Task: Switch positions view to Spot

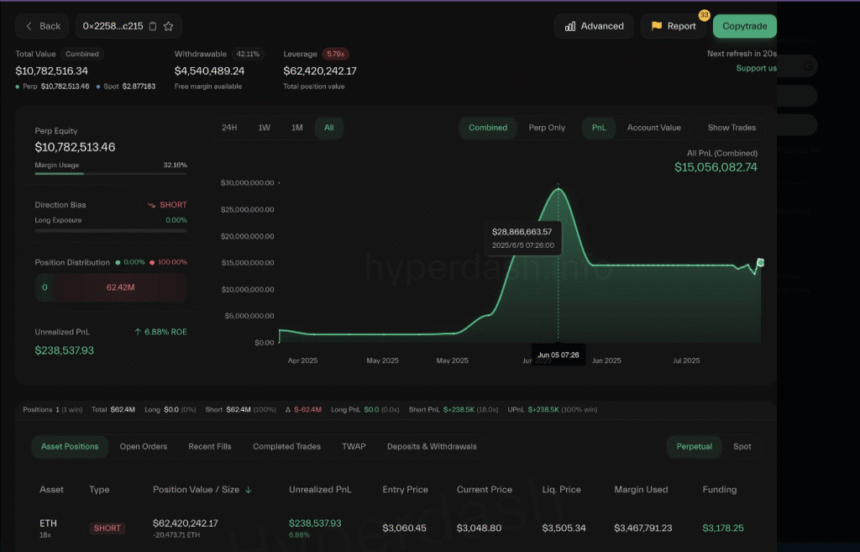Action: coord(742,446)
